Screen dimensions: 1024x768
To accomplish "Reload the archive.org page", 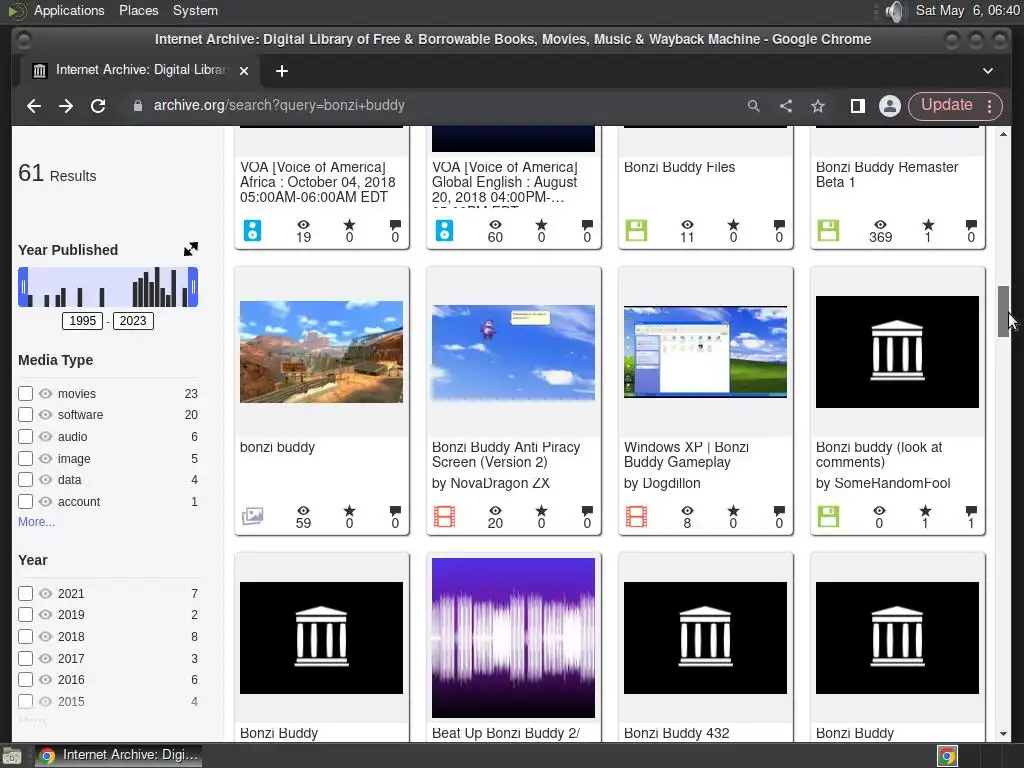I will click(x=98, y=106).
